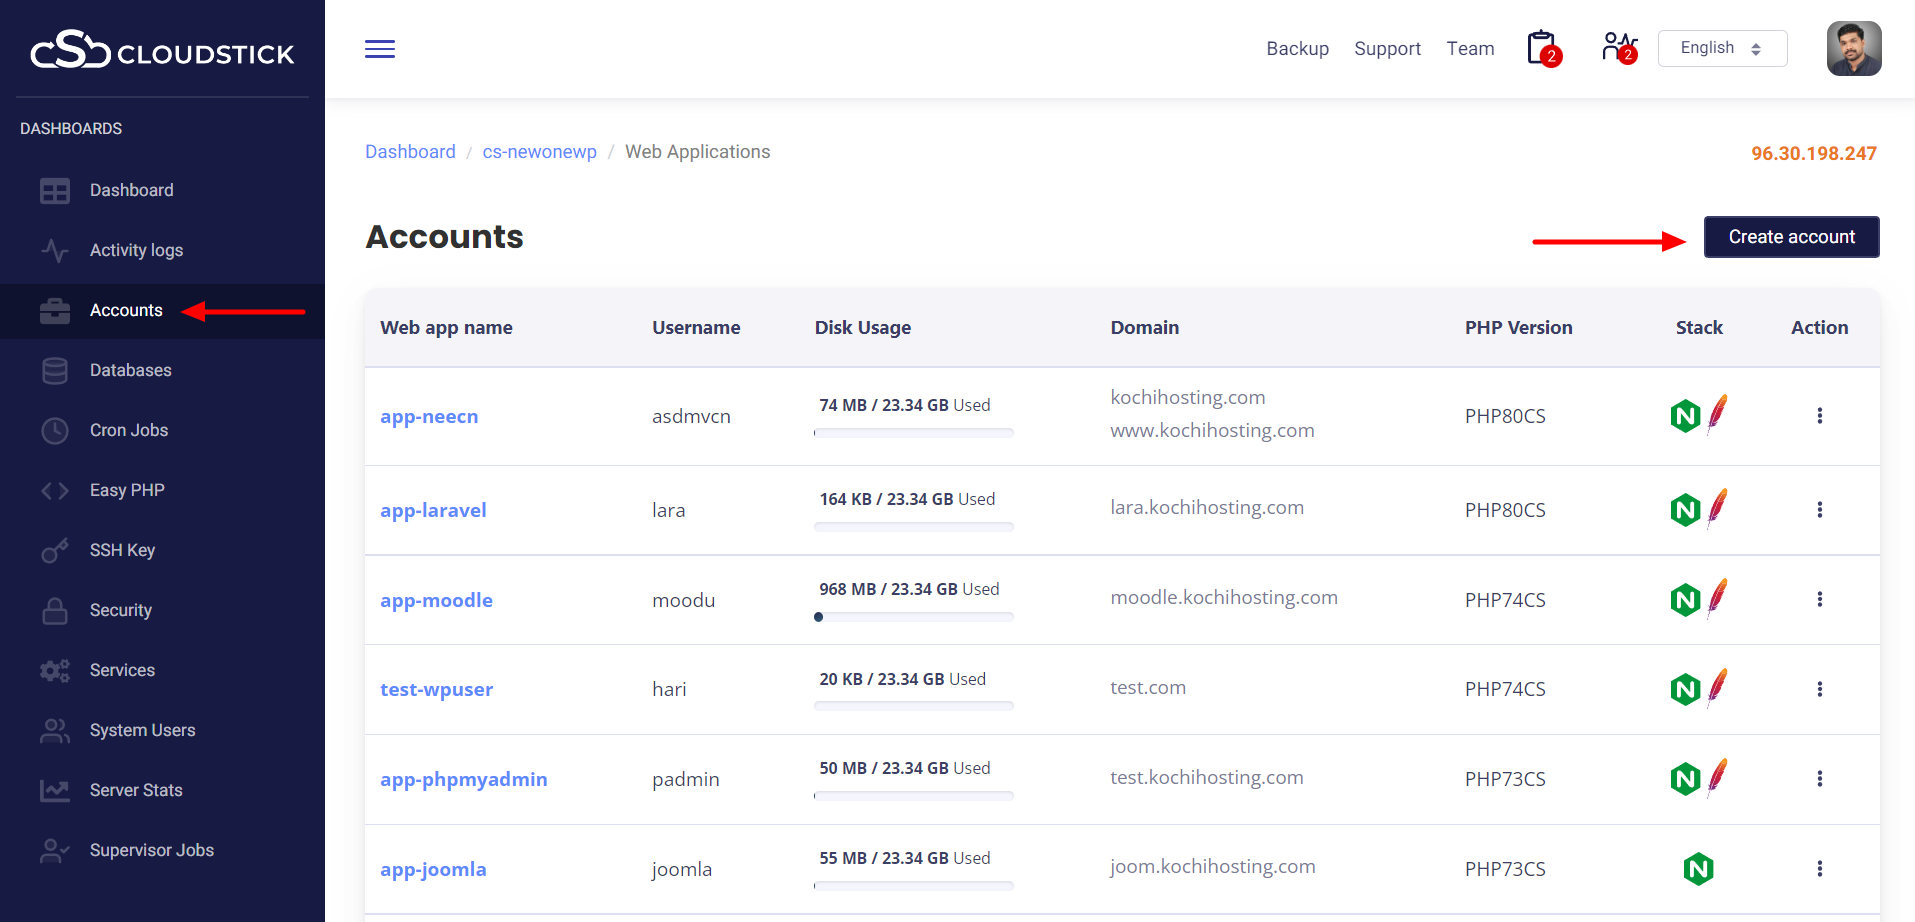Click the app-moodle disk usage bar
This screenshot has height=922, width=1915.
click(x=913, y=617)
